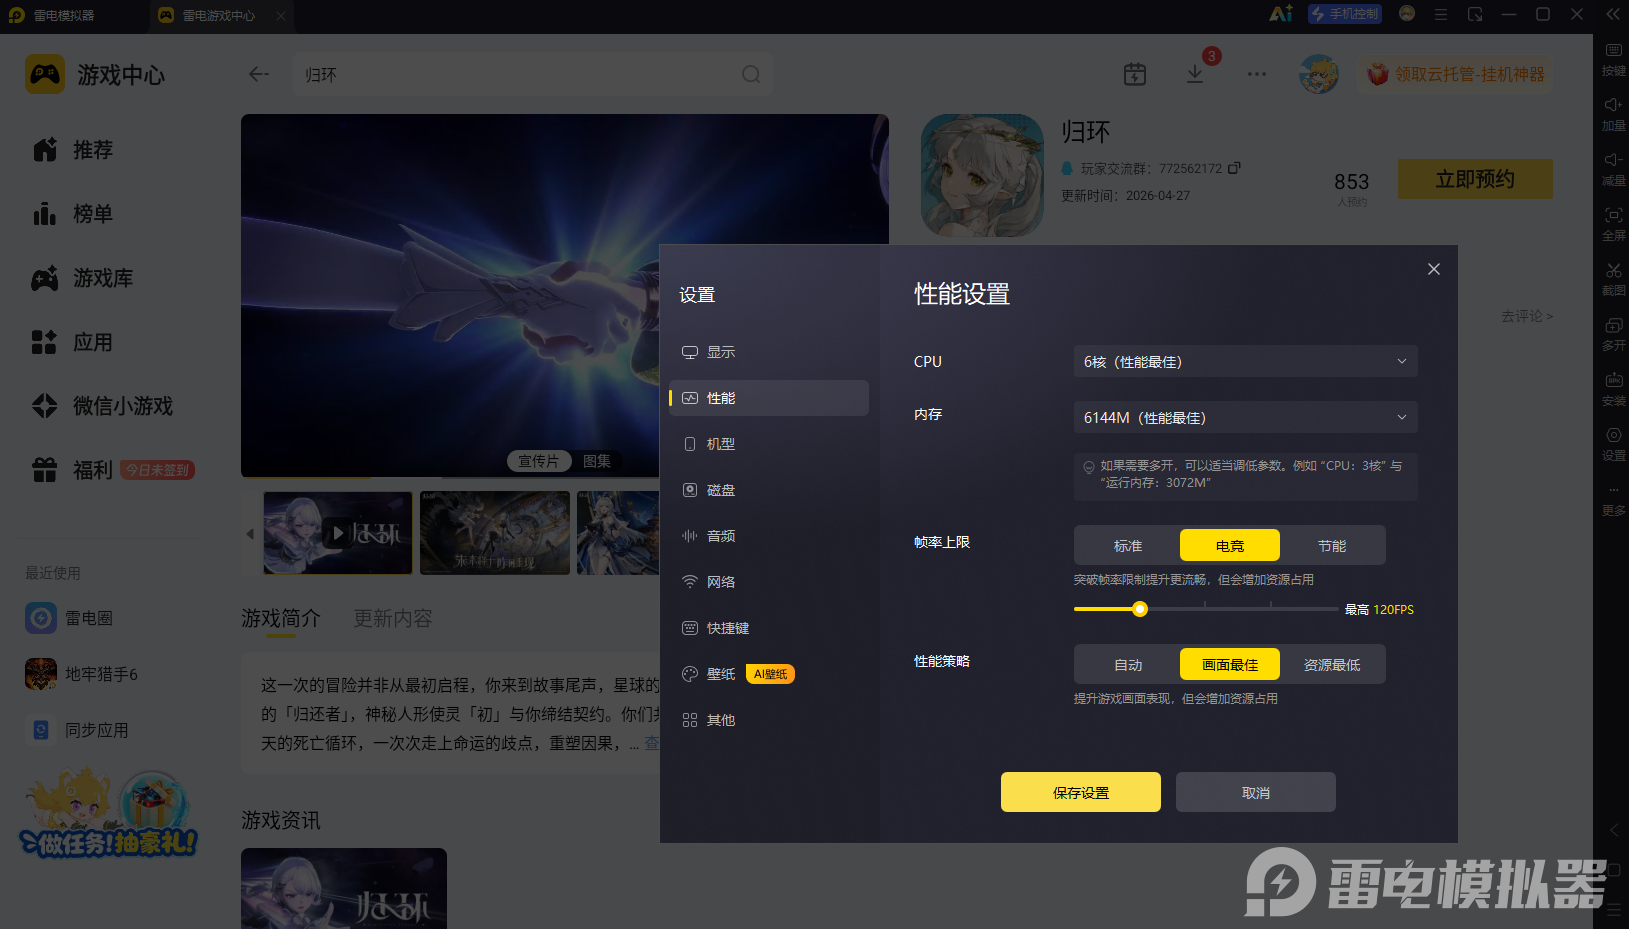Take a screenshot with 截图
Viewport: 1629px width, 929px height.
tap(1613, 280)
